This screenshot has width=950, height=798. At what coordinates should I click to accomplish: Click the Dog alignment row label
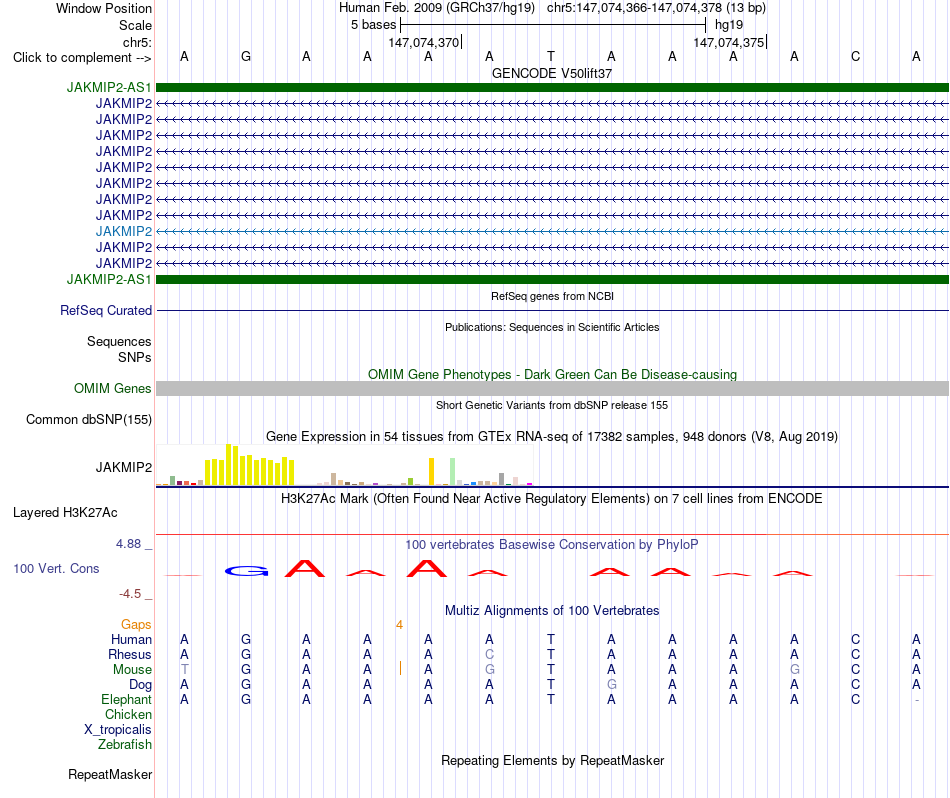[140, 685]
